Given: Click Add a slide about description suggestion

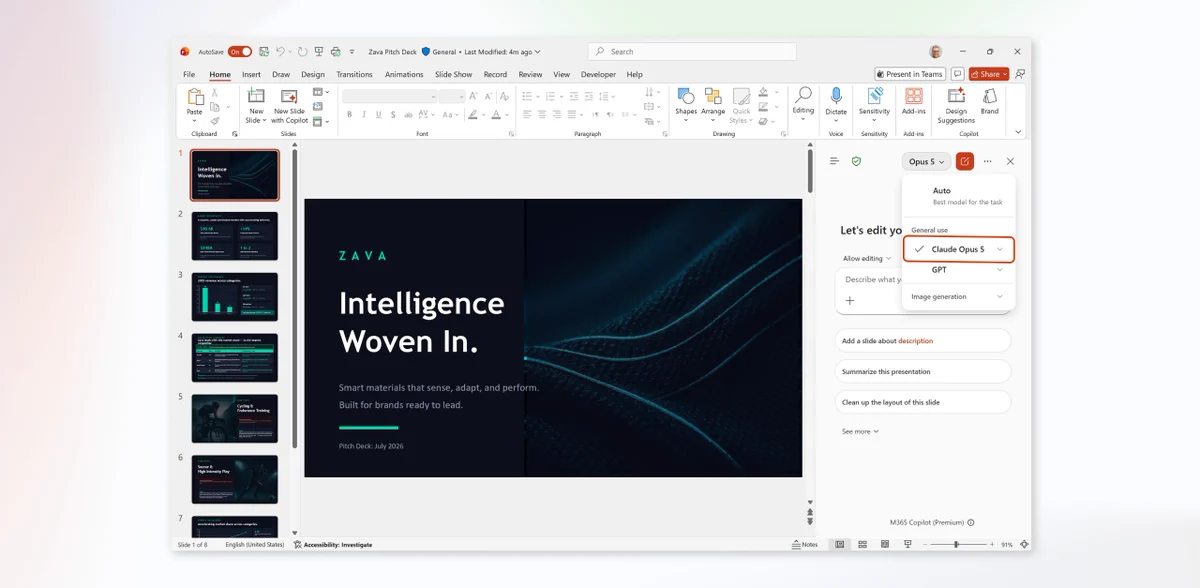Looking at the screenshot, I should pyautogui.click(x=923, y=341).
